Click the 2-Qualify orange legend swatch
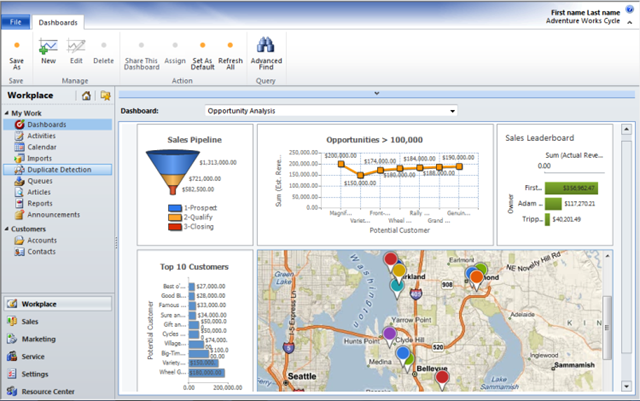The height and width of the screenshot is (401, 640). pyautogui.click(x=175, y=217)
